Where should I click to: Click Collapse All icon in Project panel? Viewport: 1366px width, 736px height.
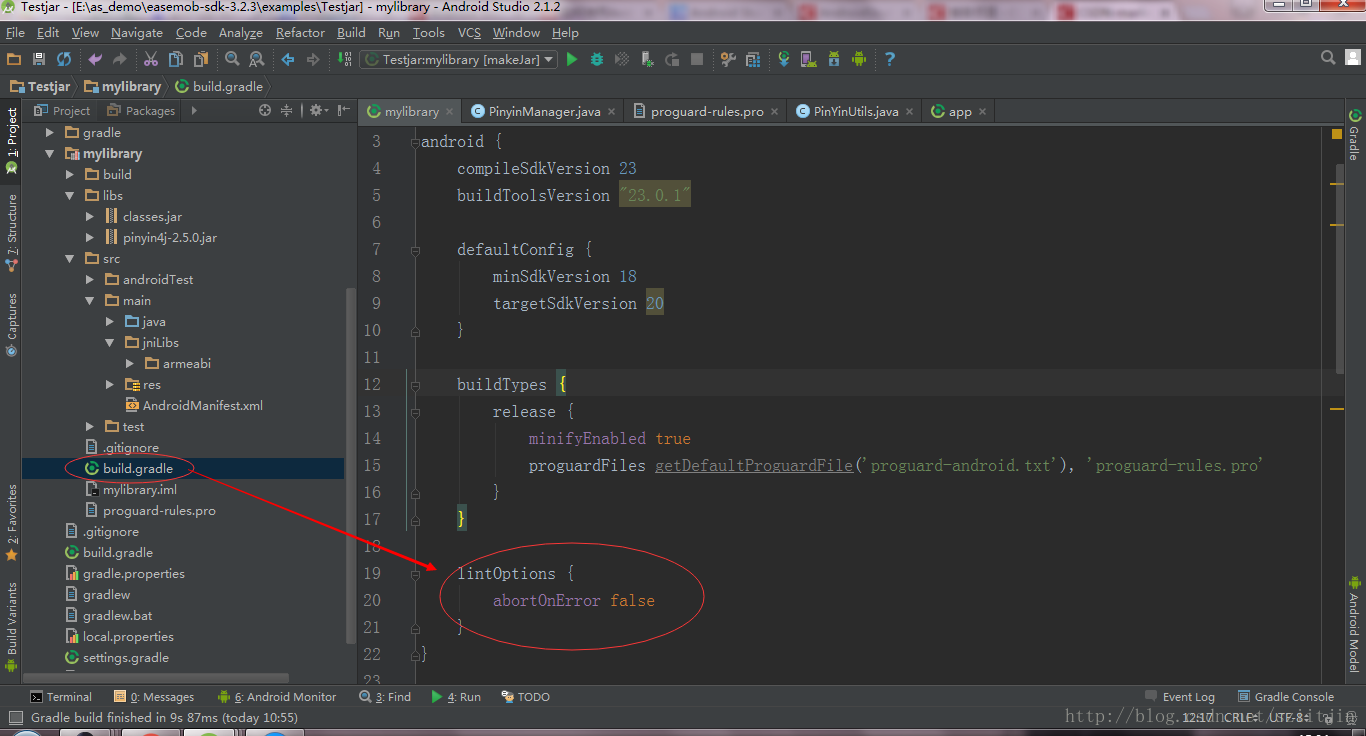tap(287, 110)
